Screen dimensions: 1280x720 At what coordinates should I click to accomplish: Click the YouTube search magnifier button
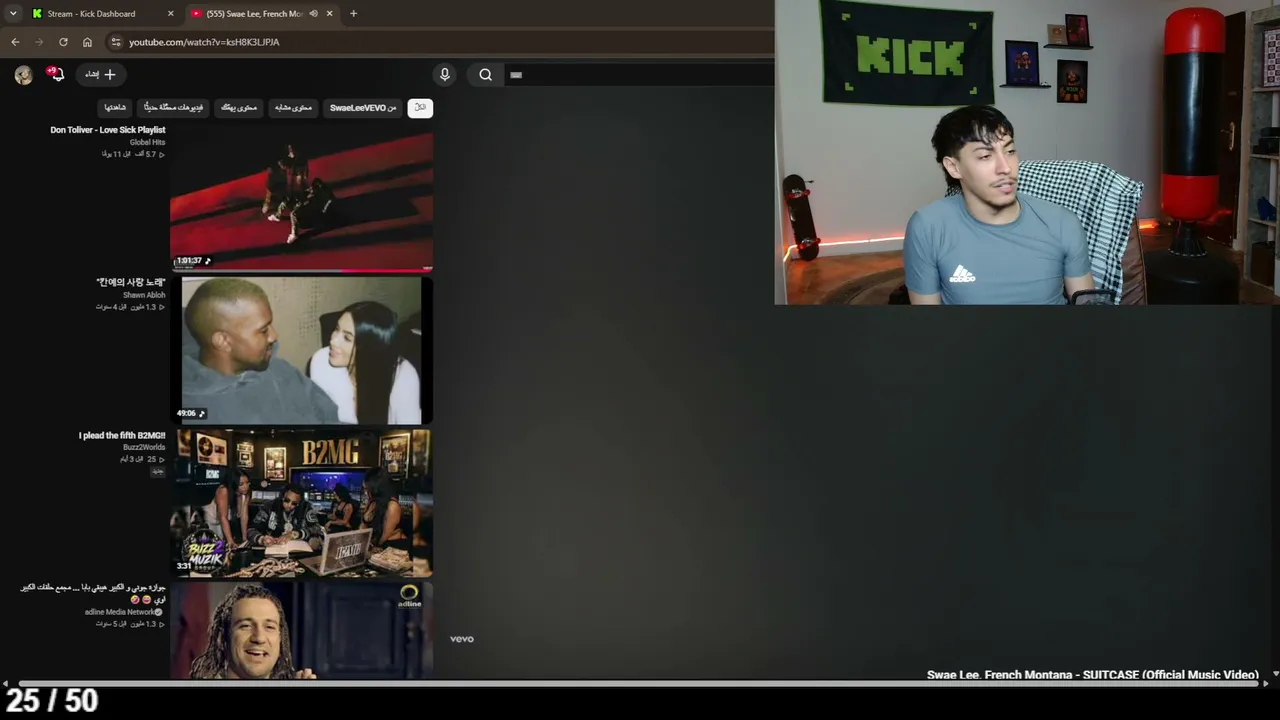(x=485, y=74)
